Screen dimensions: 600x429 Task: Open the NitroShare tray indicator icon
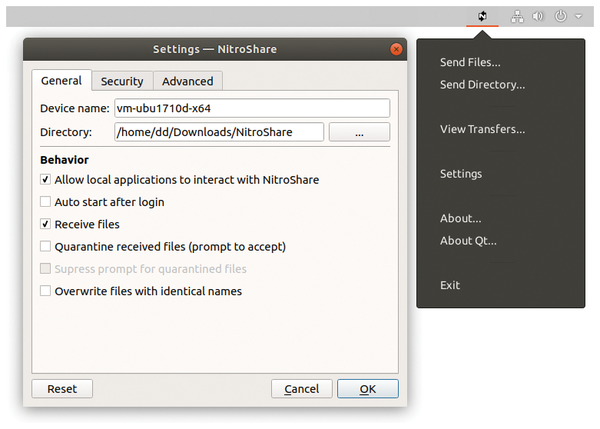[482, 16]
